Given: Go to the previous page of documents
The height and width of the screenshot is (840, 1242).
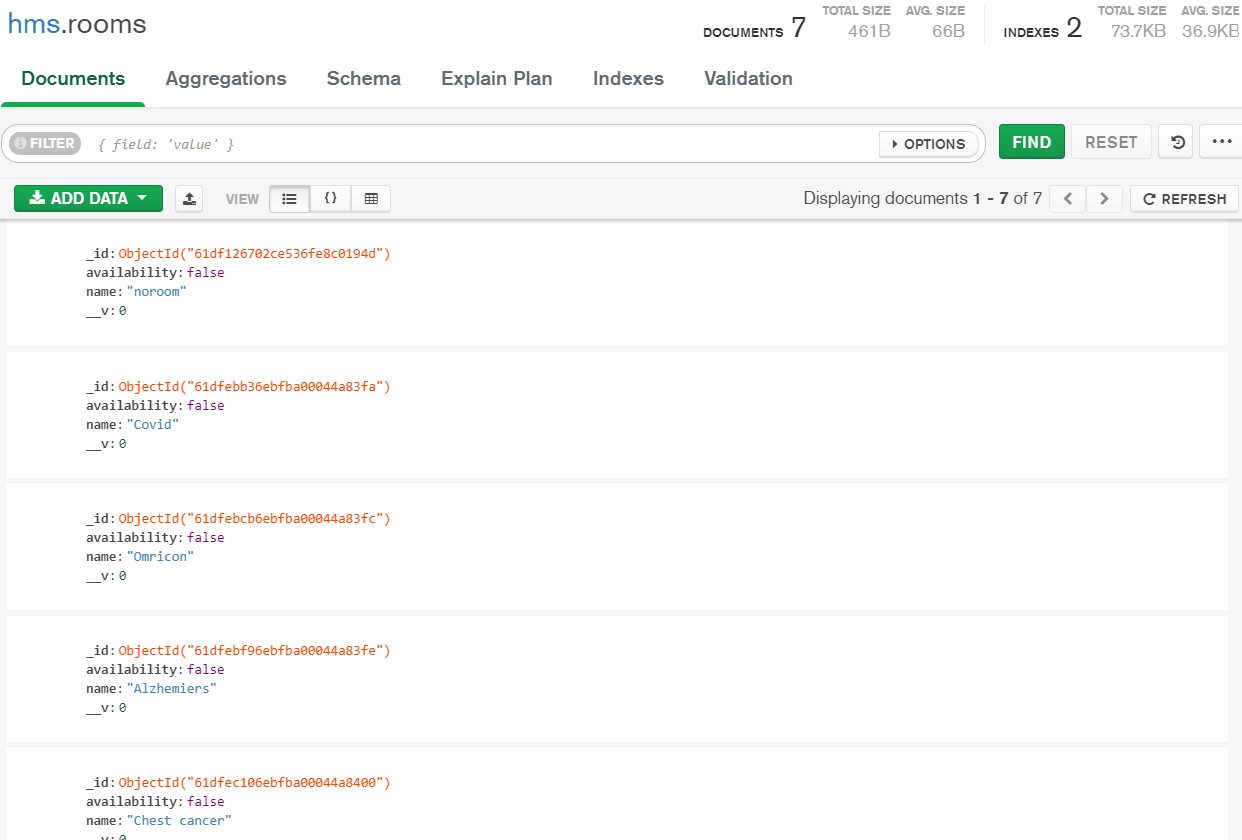Looking at the screenshot, I should (1066, 198).
